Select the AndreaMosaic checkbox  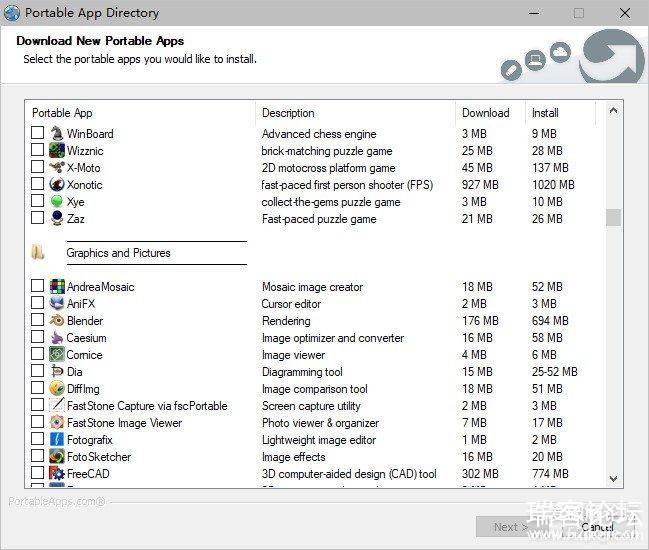coord(37,286)
